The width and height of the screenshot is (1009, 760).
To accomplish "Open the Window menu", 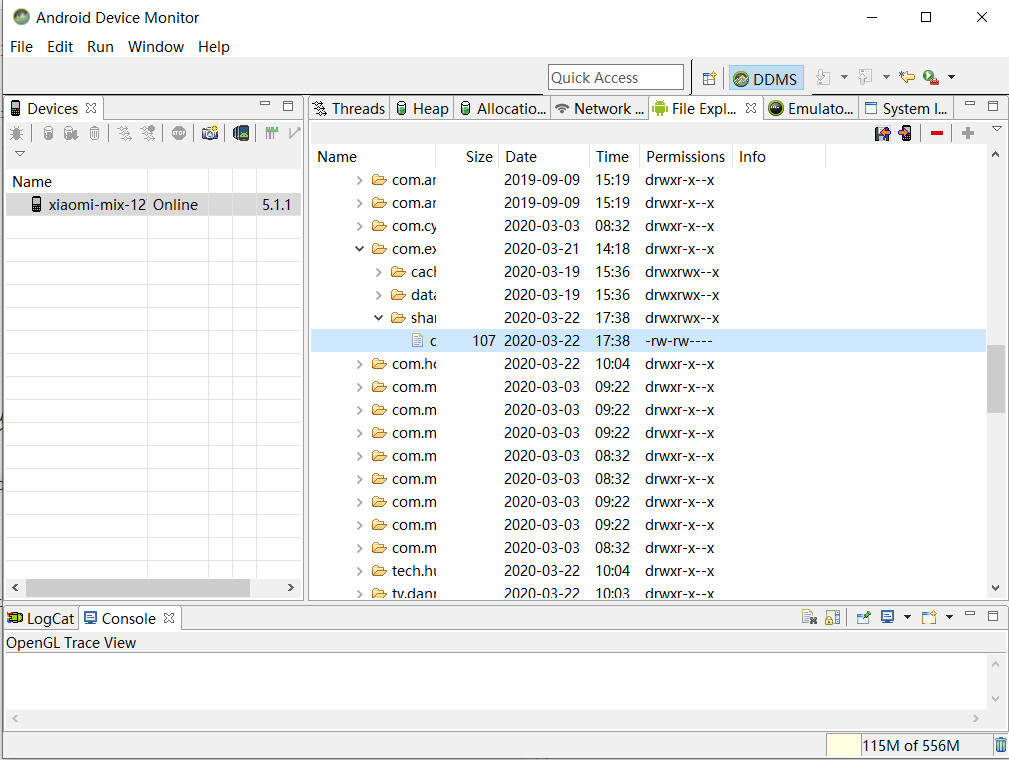I will click(156, 47).
